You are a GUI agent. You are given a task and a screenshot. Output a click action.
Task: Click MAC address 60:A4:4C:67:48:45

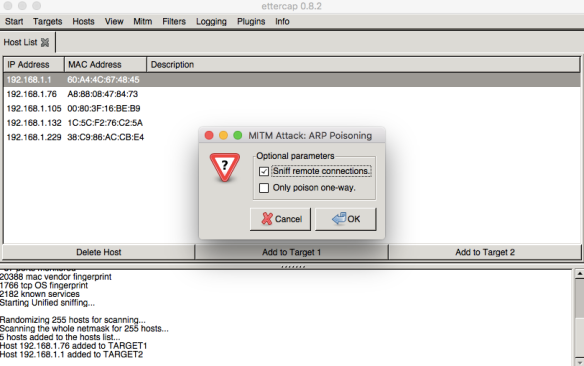(103, 80)
